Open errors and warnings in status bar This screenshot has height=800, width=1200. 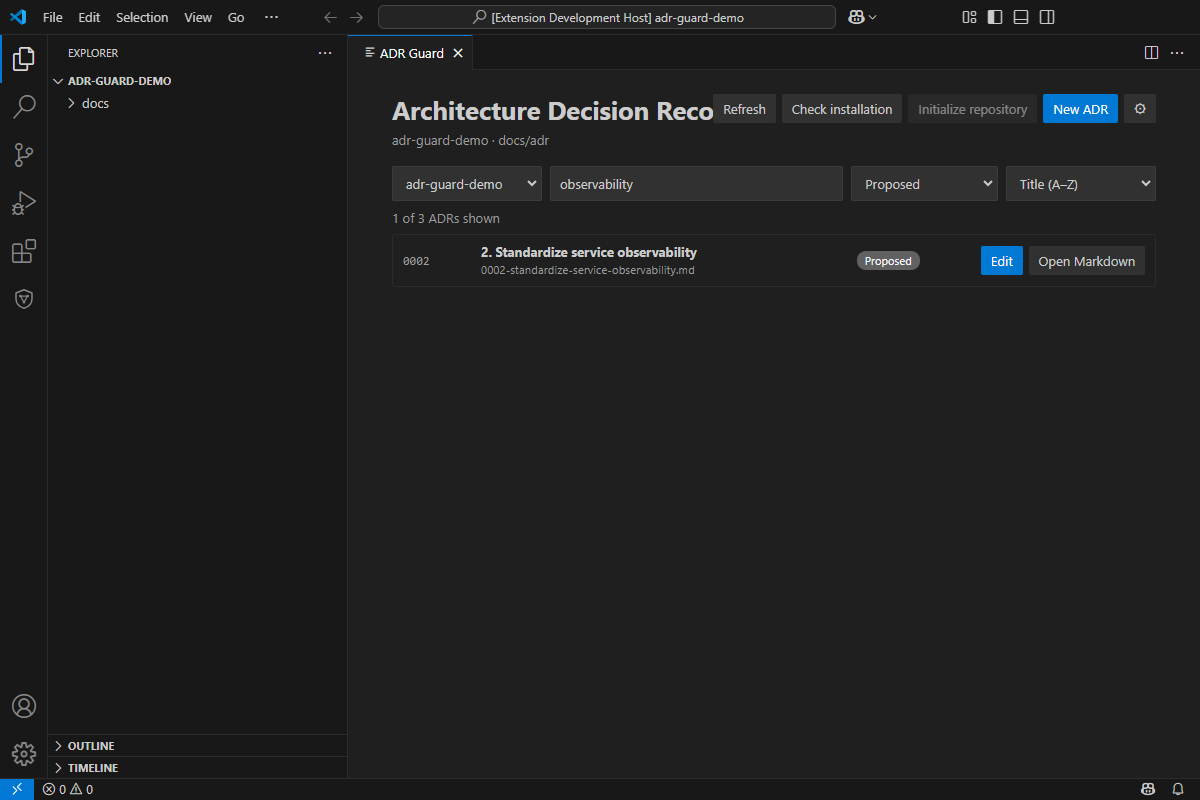(68, 789)
